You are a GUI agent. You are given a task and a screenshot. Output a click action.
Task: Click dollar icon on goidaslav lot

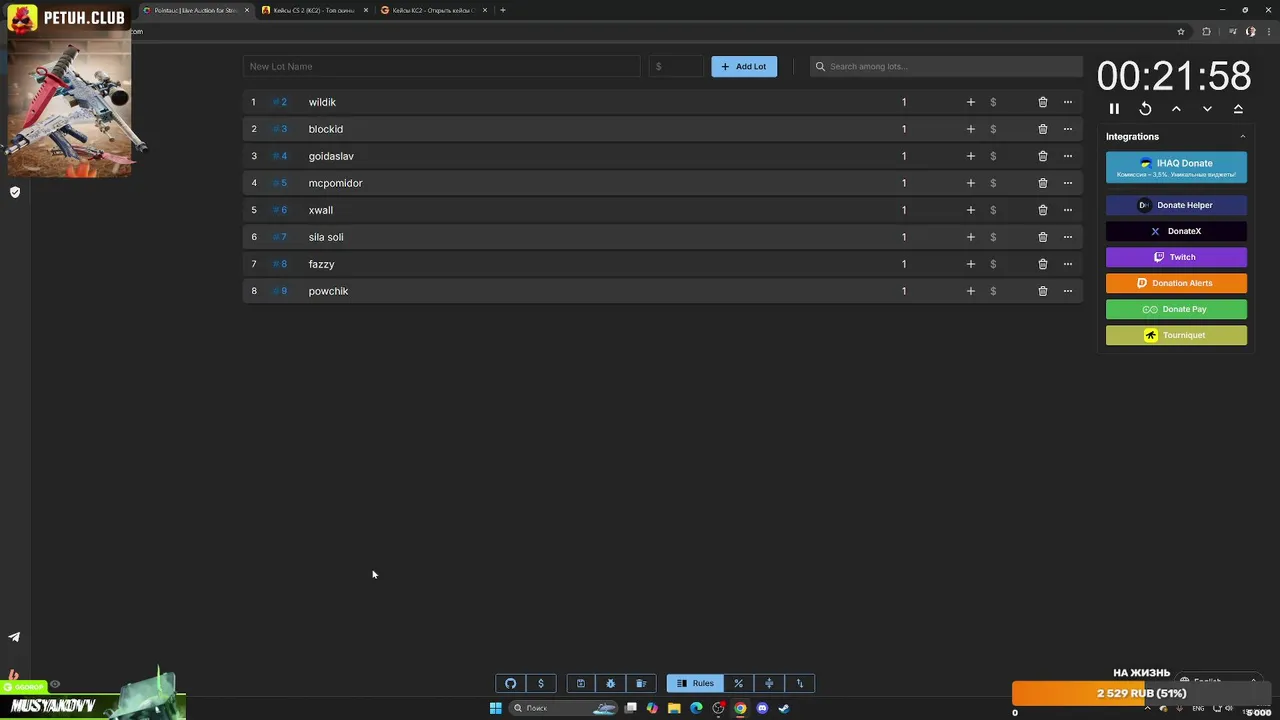993,156
